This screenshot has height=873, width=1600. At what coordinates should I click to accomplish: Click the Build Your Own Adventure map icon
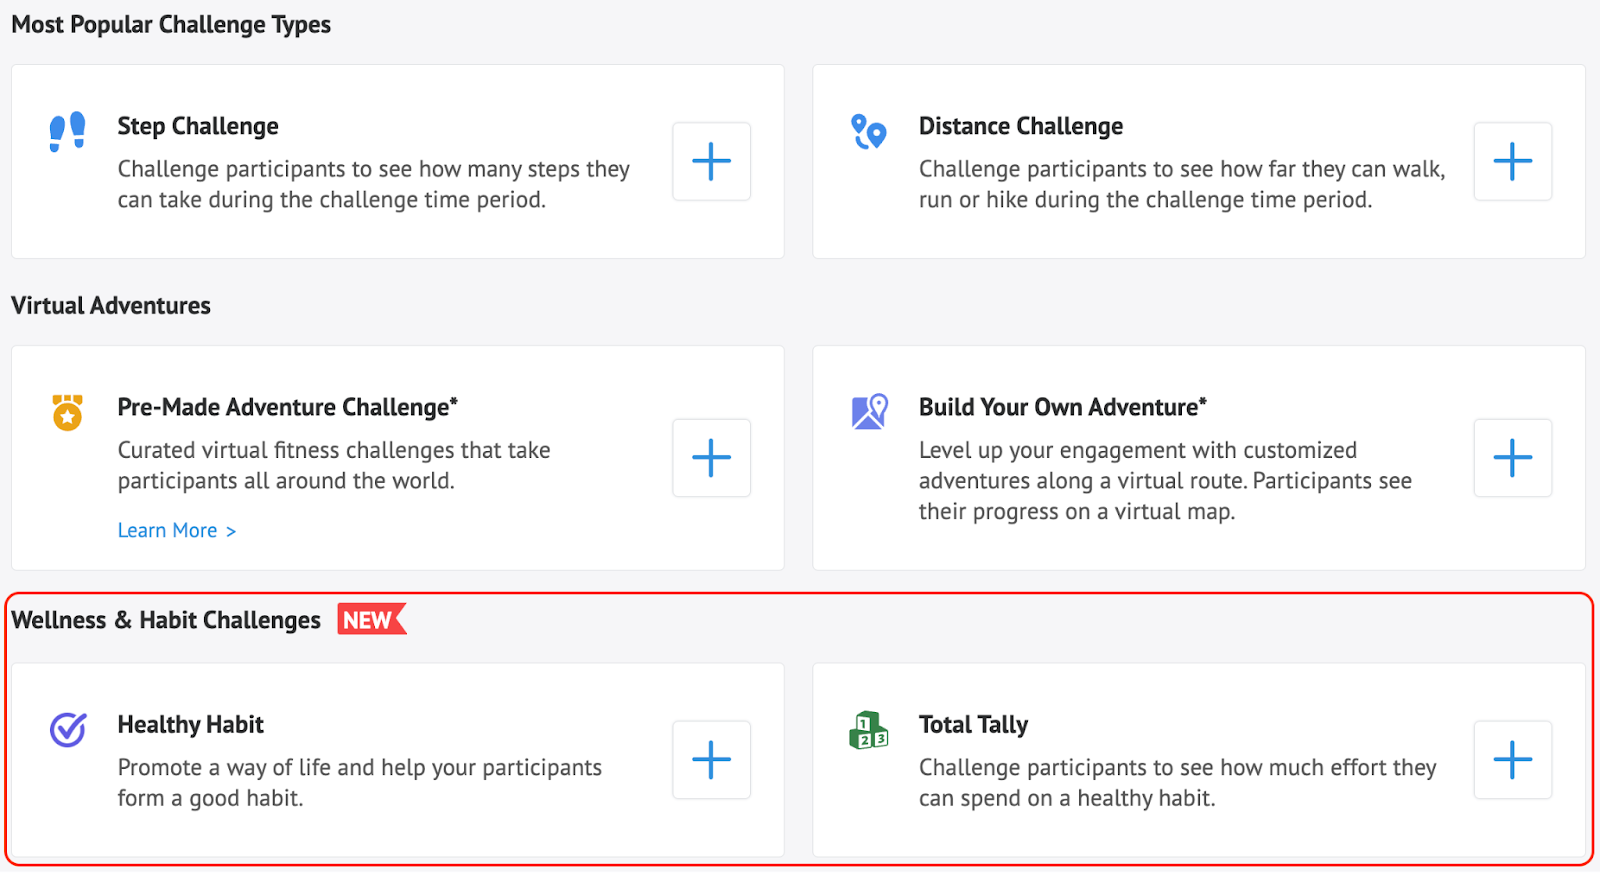tap(869, 411)
